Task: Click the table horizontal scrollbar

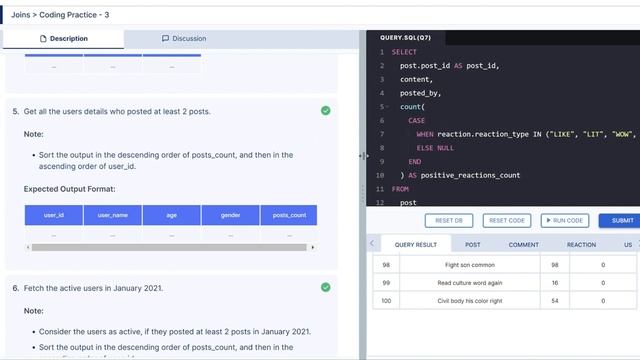Action: tap(169, 247)
